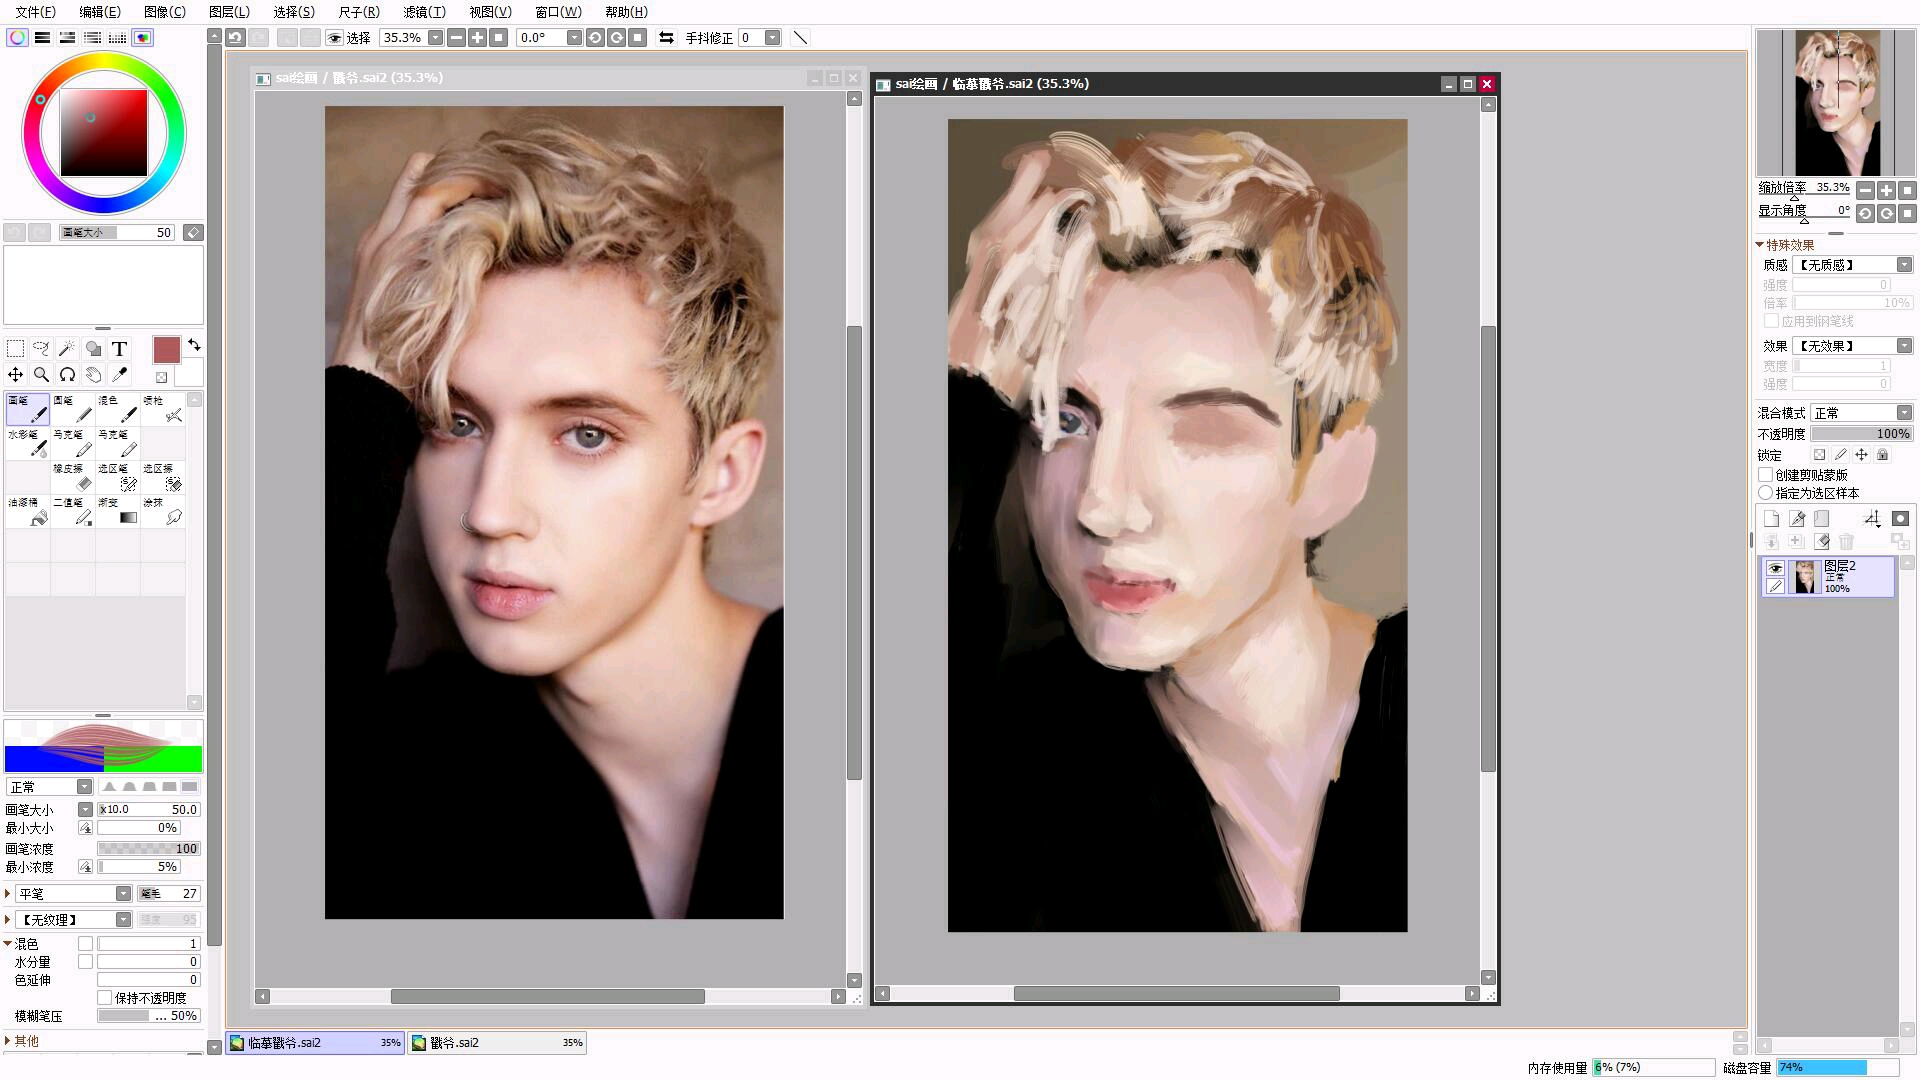Select the zoom magnifier tool

click(x=42, y=374)
